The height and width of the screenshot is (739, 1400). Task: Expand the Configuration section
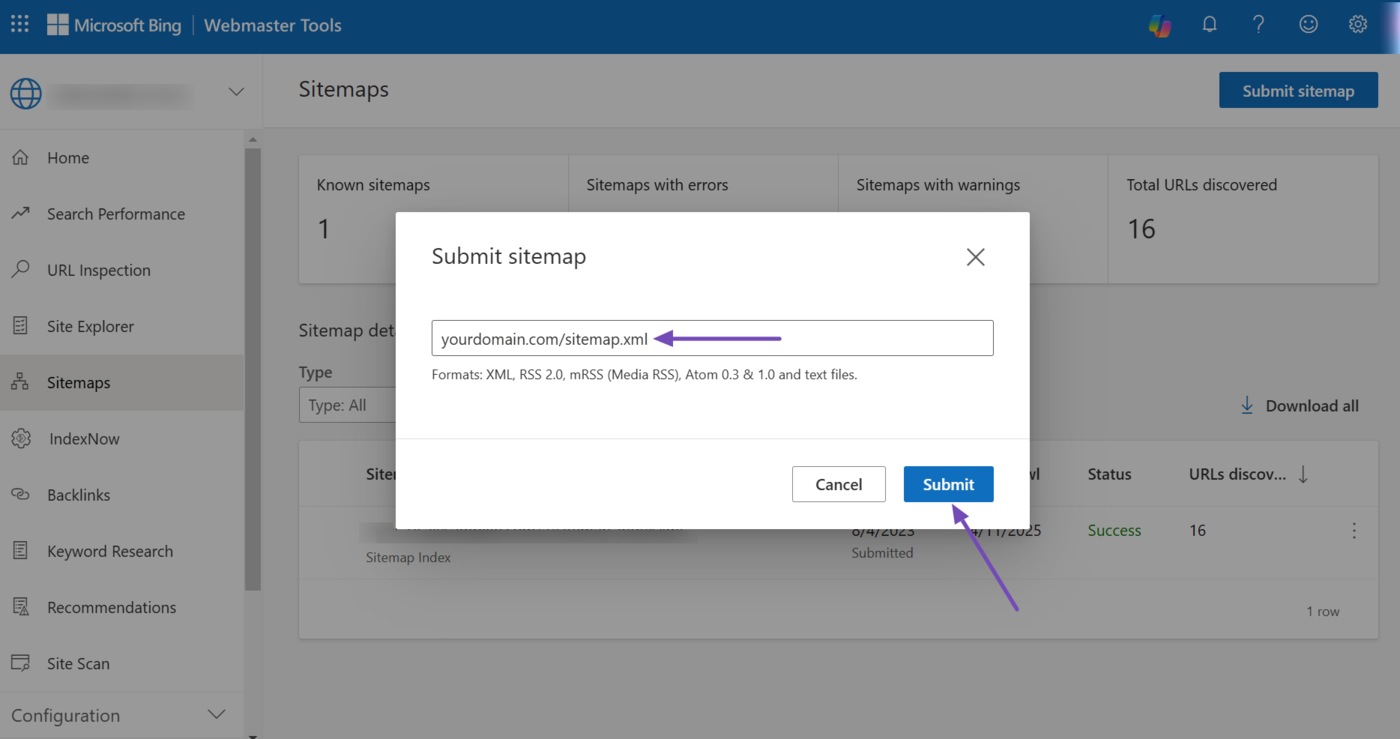[215, 715]
